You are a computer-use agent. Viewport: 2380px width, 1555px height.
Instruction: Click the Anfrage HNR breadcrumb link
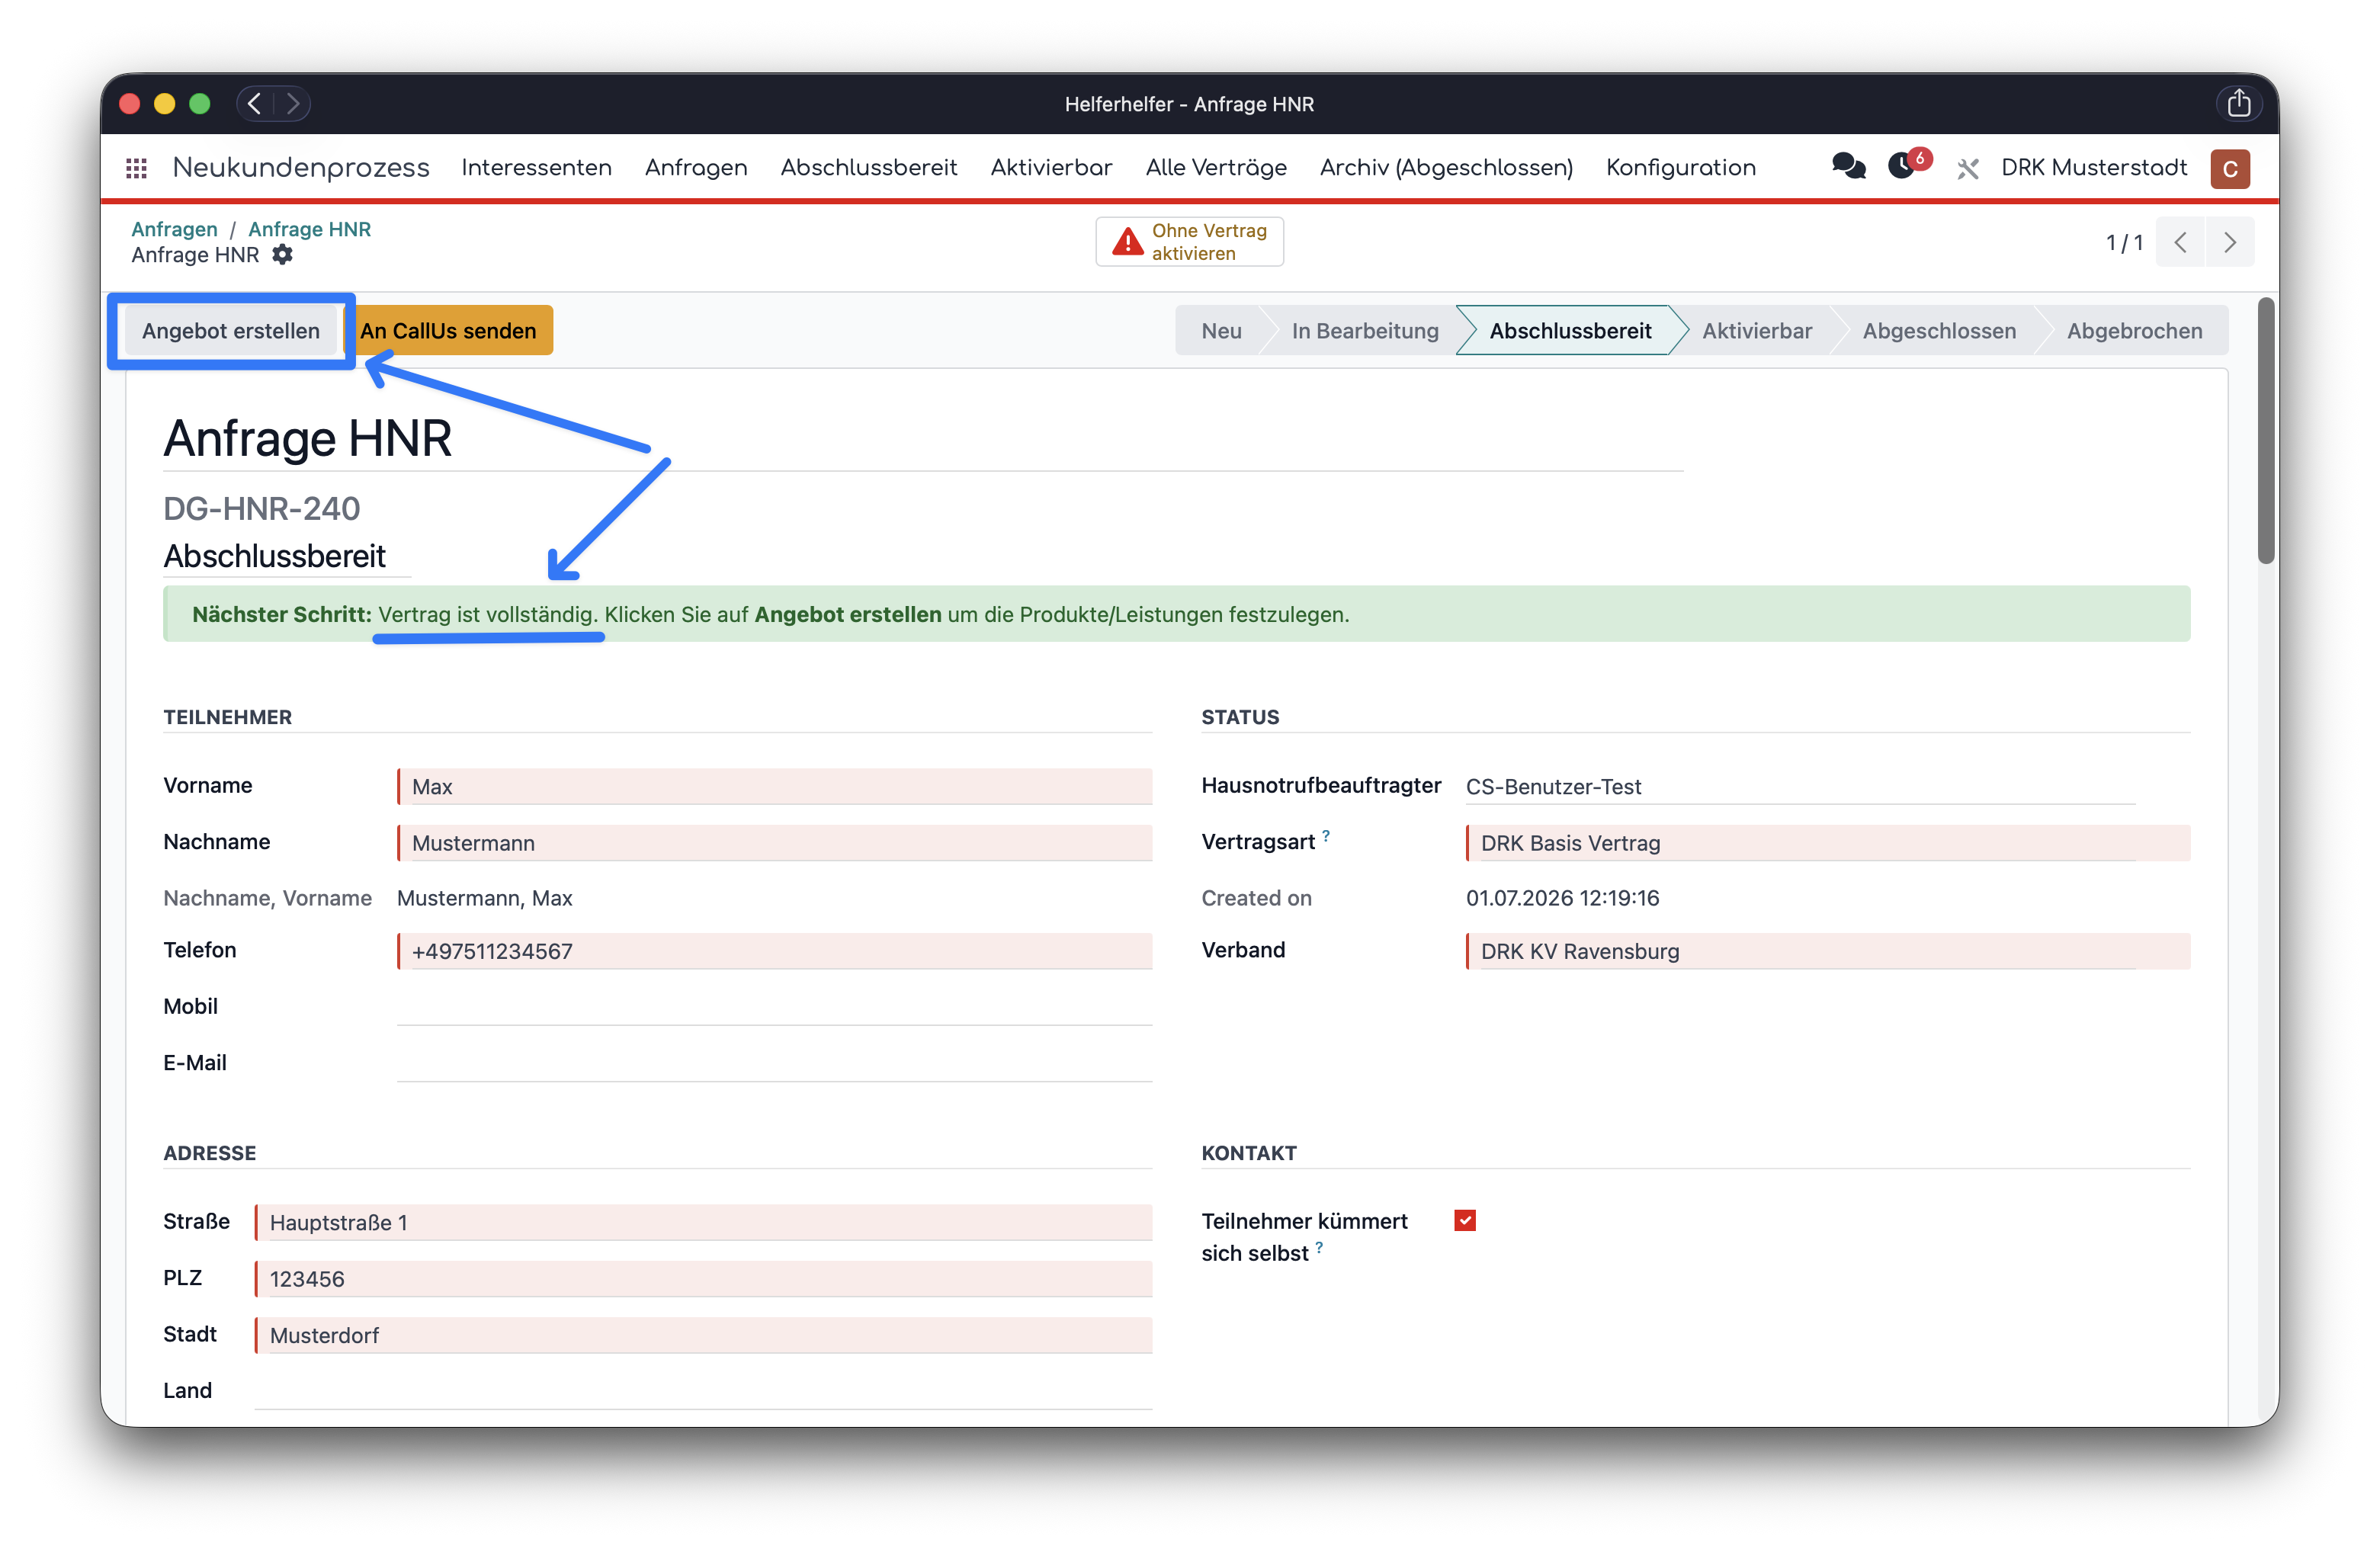click(309, 229)
